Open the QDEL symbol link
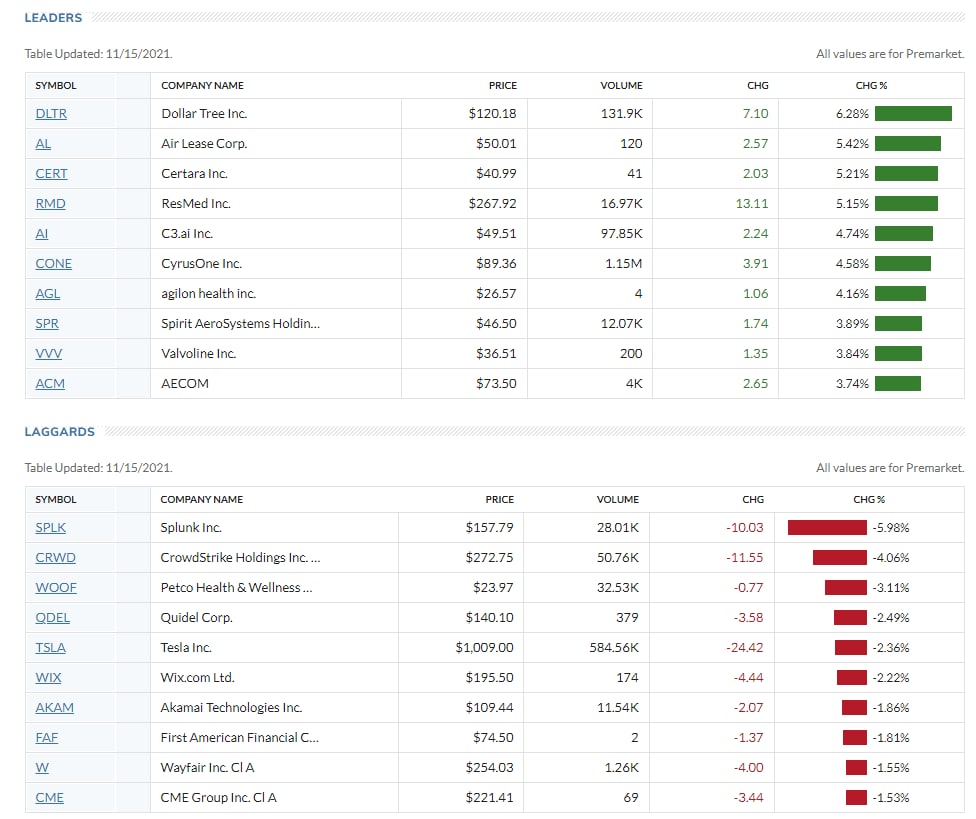This screenshot has height=819, width=976. pos(52,618)
